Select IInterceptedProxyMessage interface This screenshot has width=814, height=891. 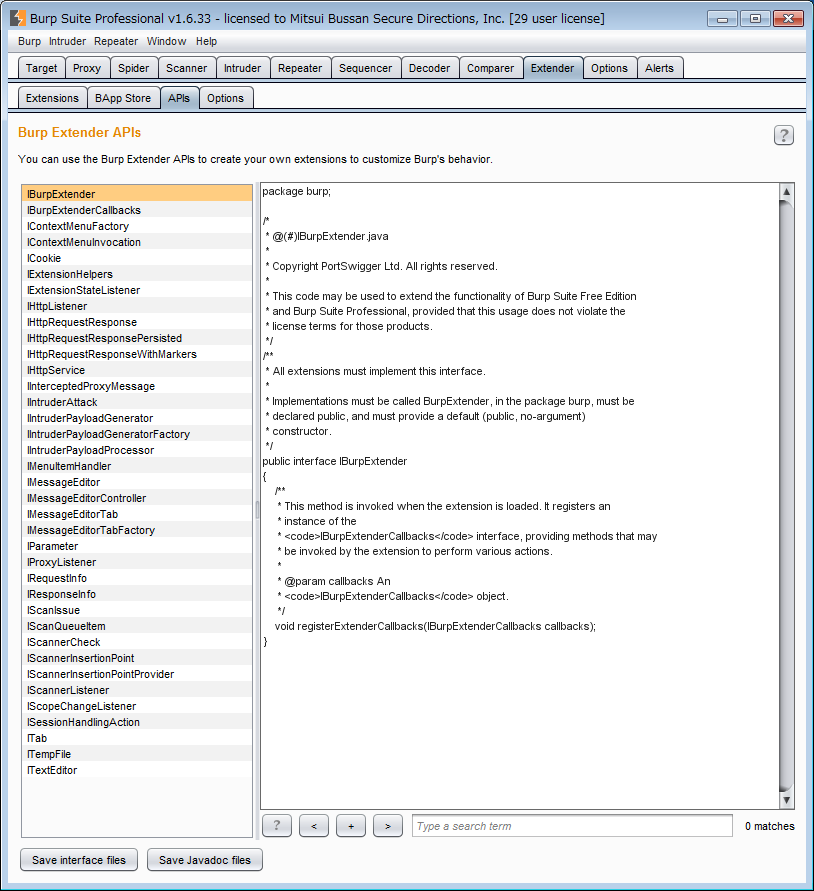pyautogui.click(x=137, y=386)
